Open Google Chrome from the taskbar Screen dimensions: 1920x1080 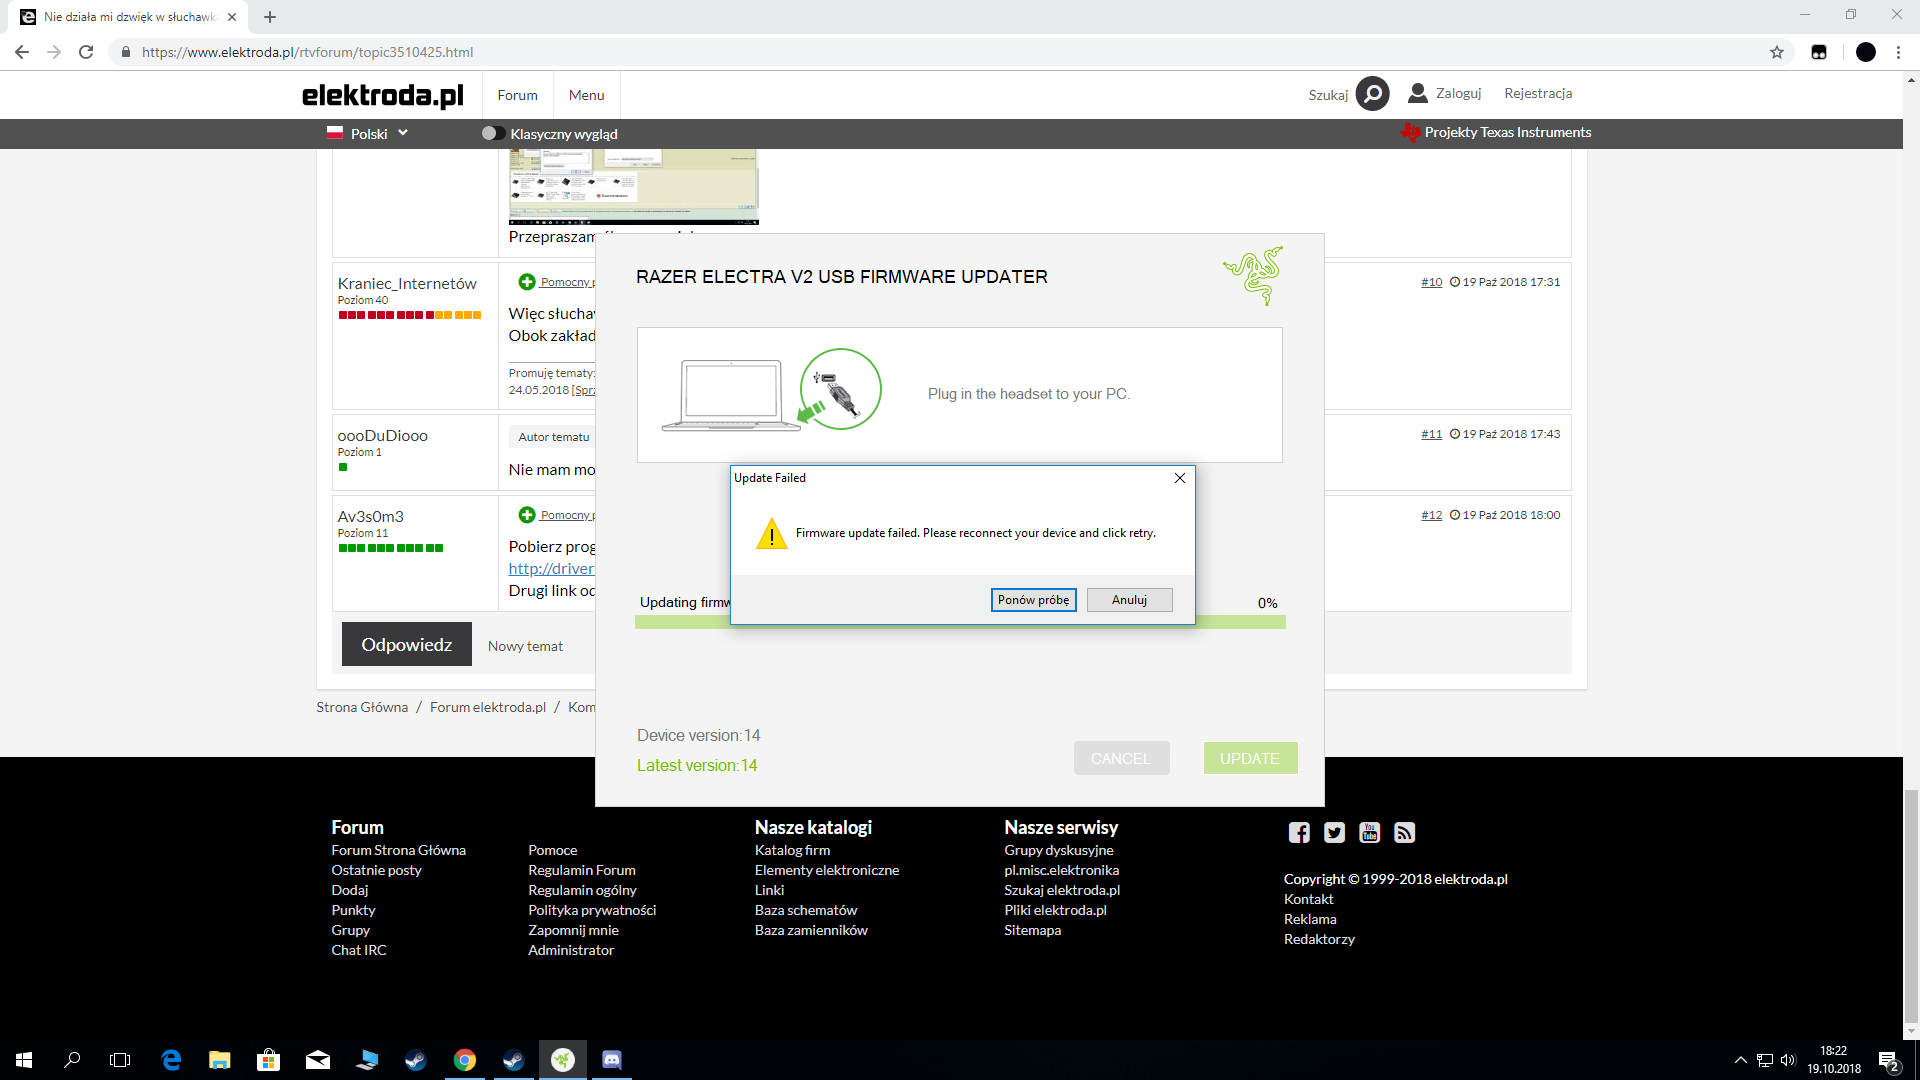pyautogui.click(x=465, y=1059)
